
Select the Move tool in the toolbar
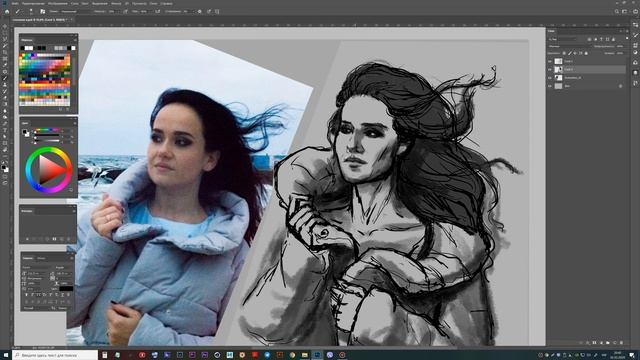(4, 27)
